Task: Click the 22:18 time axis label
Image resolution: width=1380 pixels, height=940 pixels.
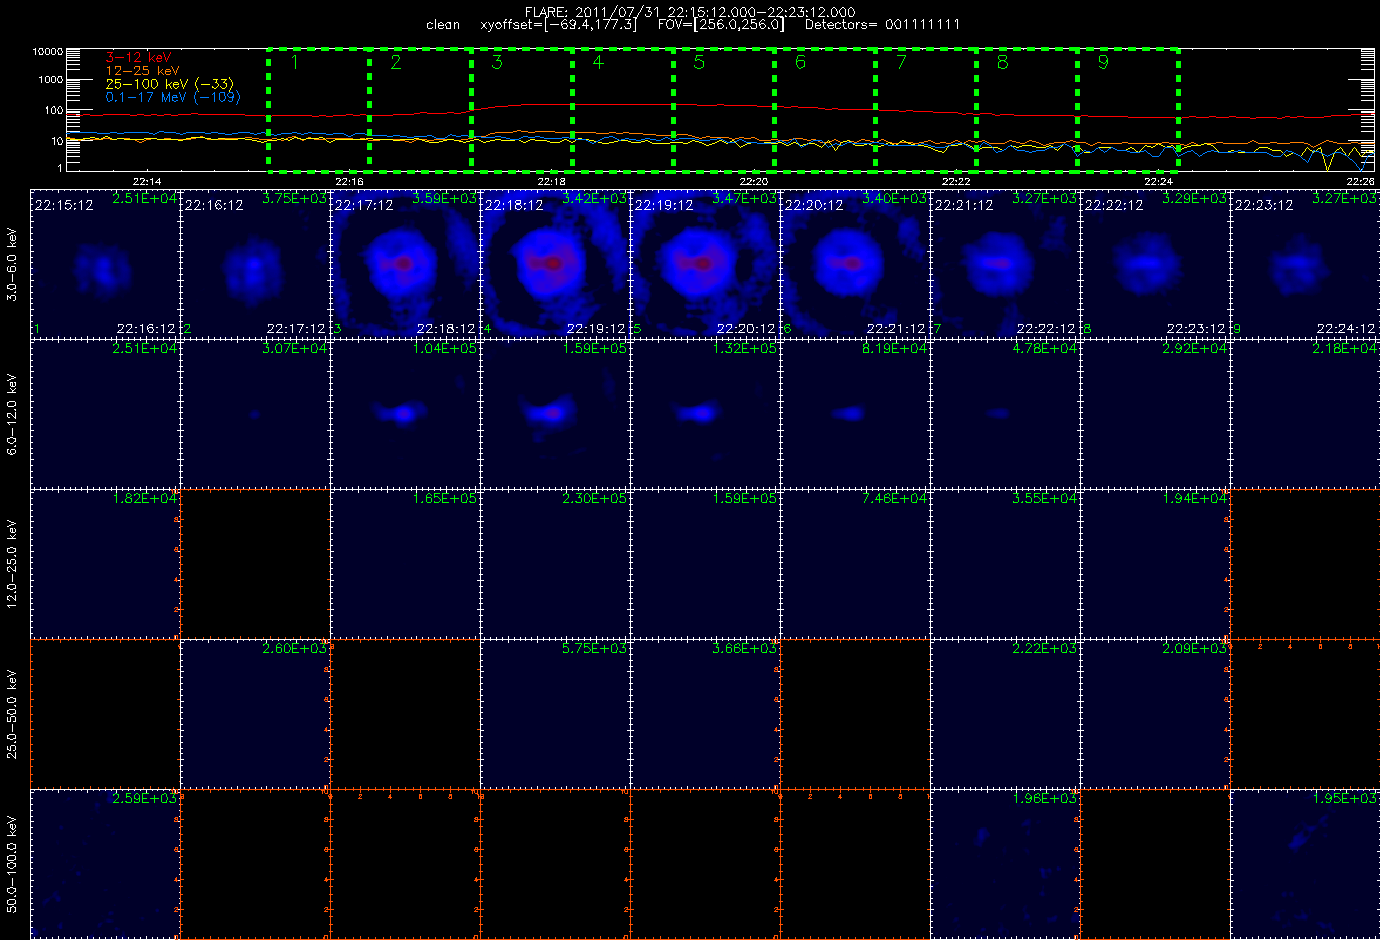Action: pyautogui.click(x=551, y=182)
